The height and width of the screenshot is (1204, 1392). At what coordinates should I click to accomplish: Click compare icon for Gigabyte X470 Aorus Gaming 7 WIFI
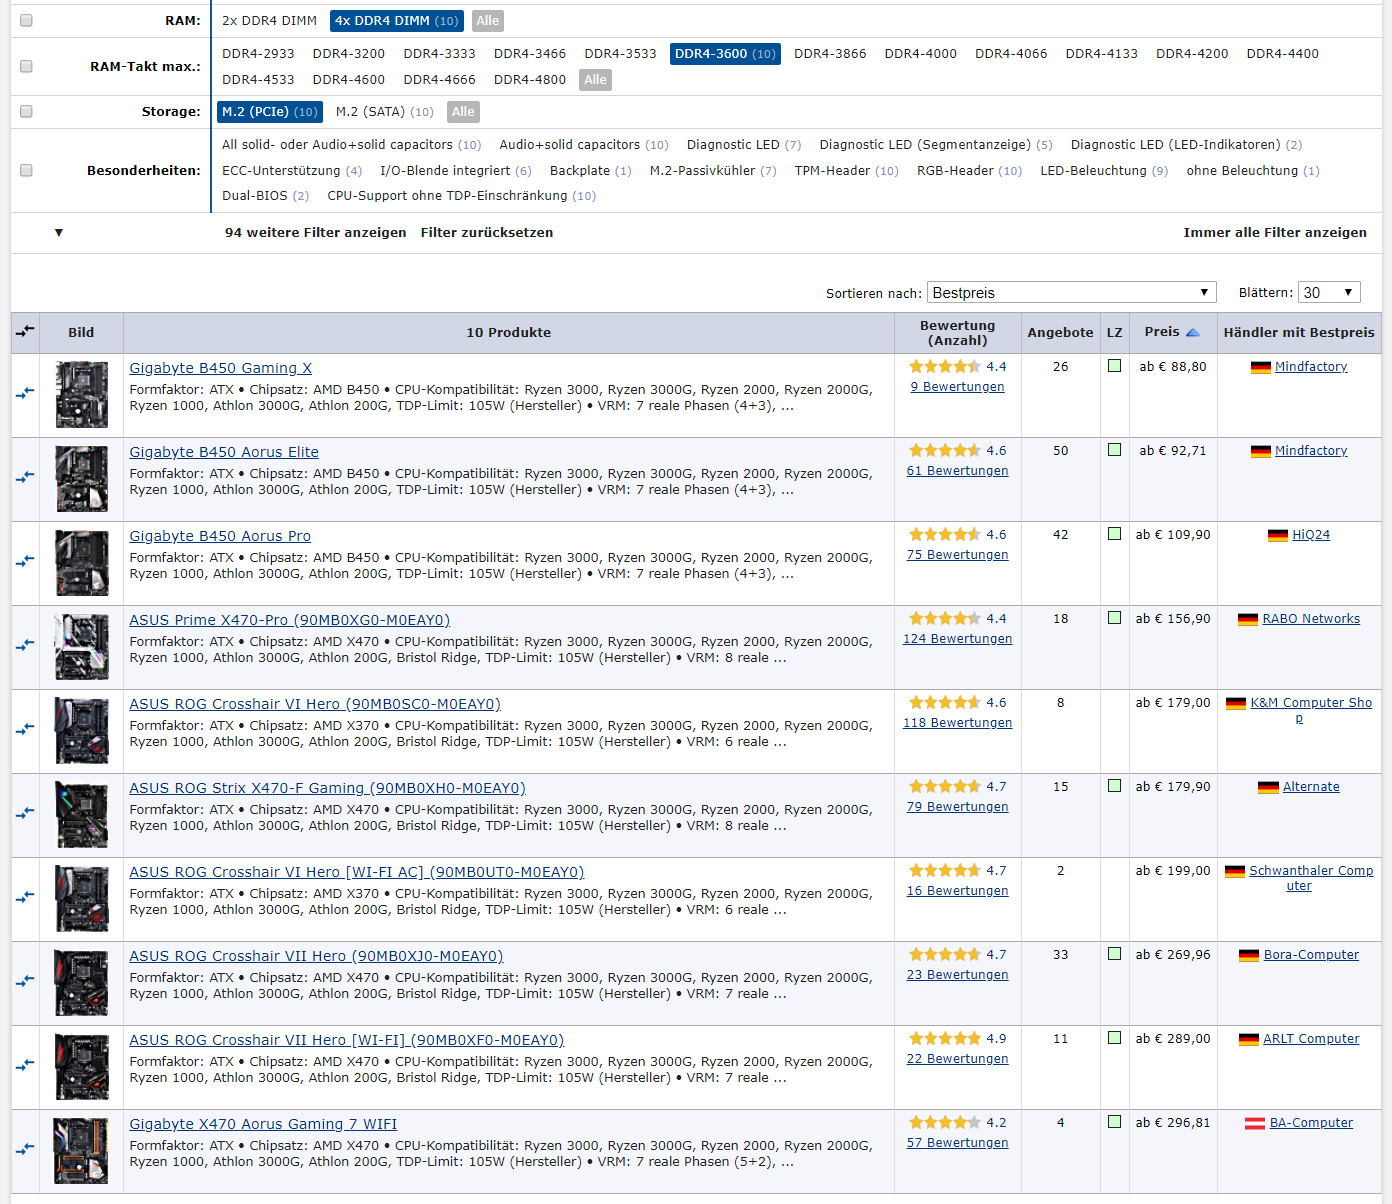point(25,1149)
